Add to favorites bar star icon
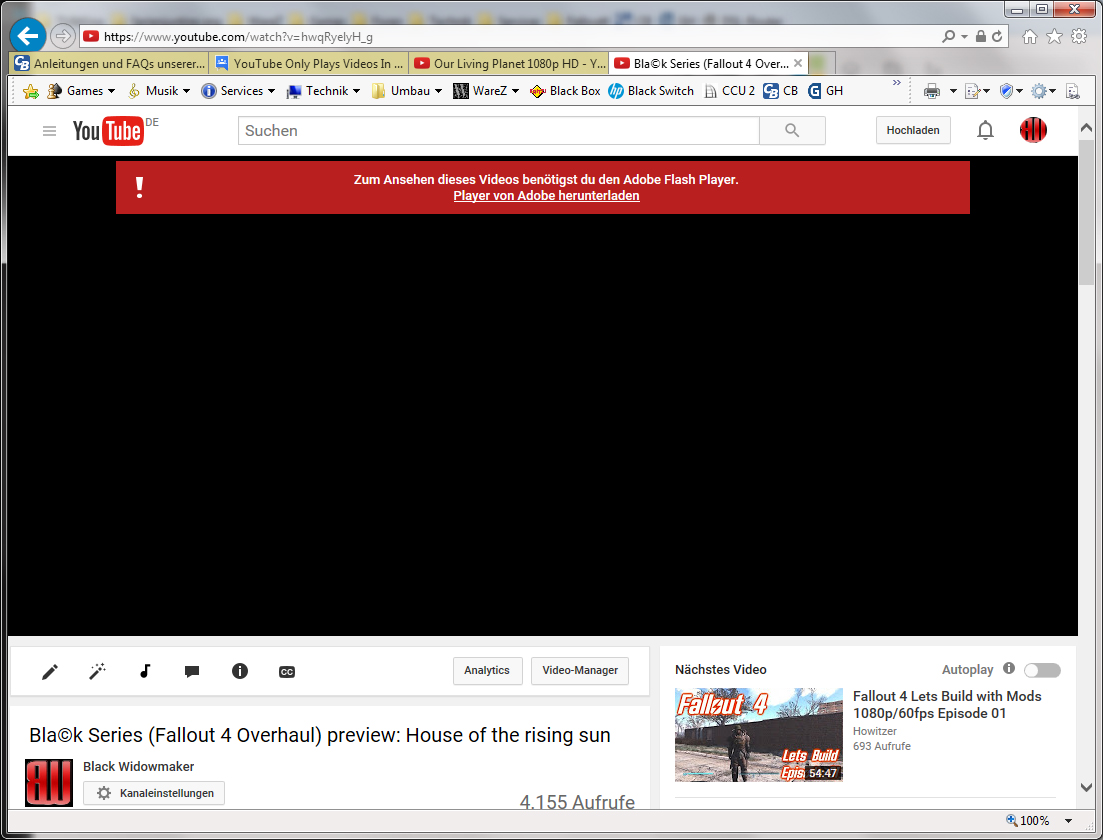This screenshot has height=840, width=1103. click(30, 91)
